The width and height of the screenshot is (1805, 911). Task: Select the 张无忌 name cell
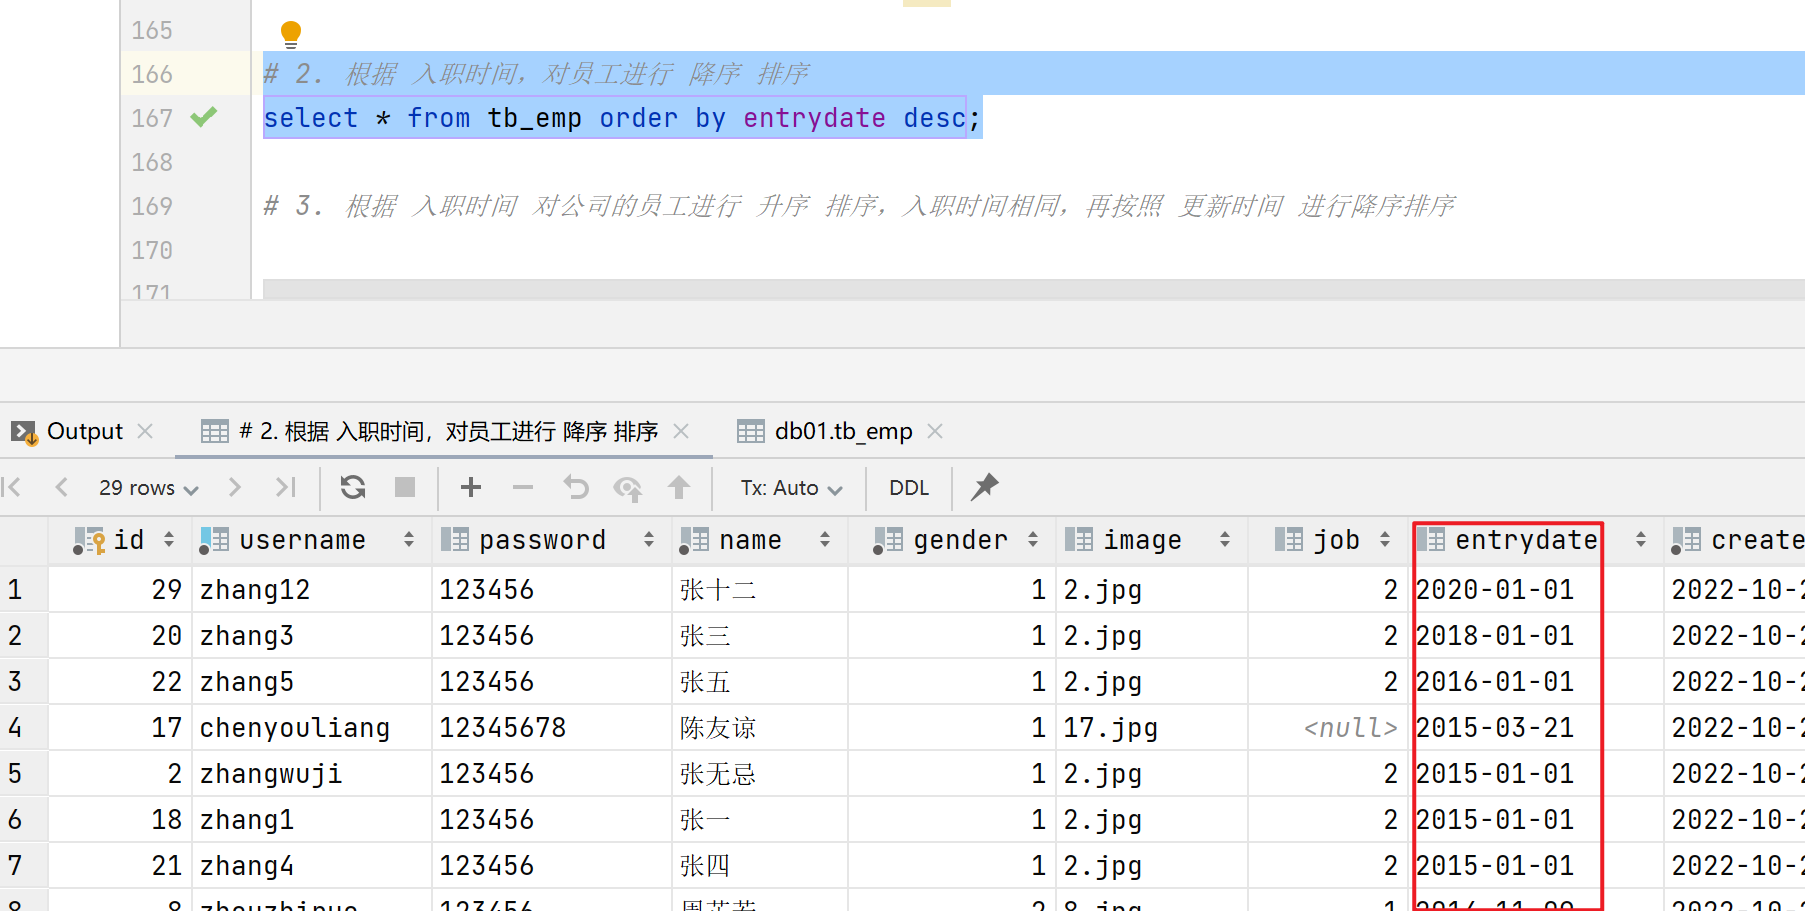tap(760, 774)
